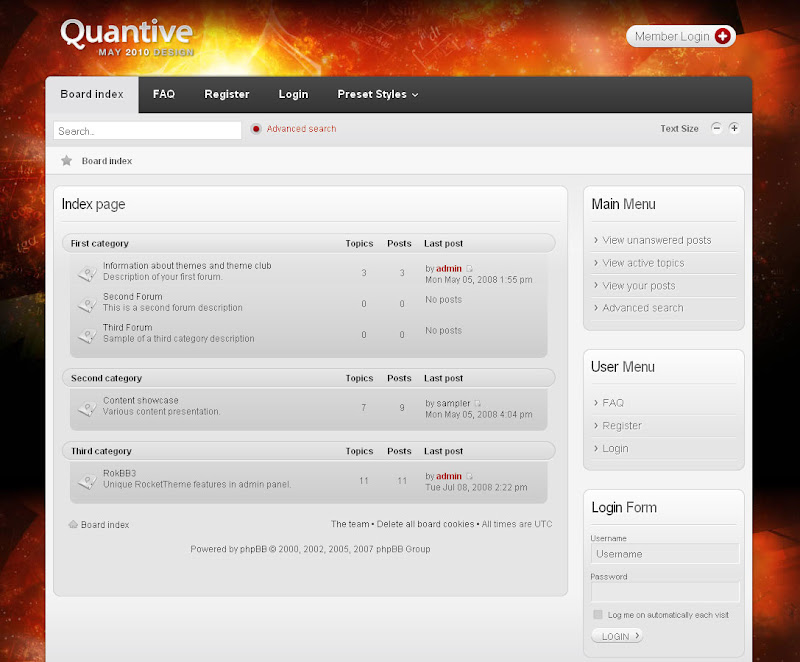Open Information about themes and theme club forum
The image size is (800, 662).
click(187, 266)
